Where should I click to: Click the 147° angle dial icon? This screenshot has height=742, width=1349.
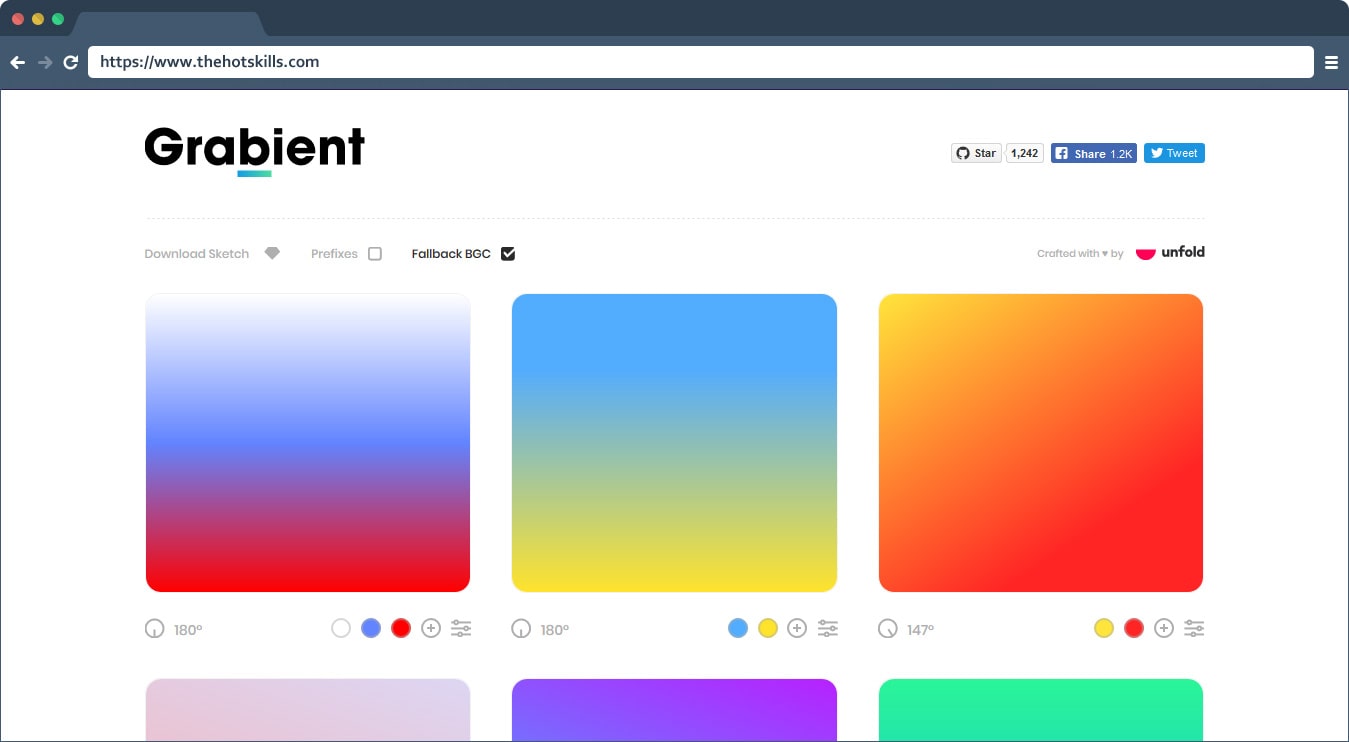(888, 629)
